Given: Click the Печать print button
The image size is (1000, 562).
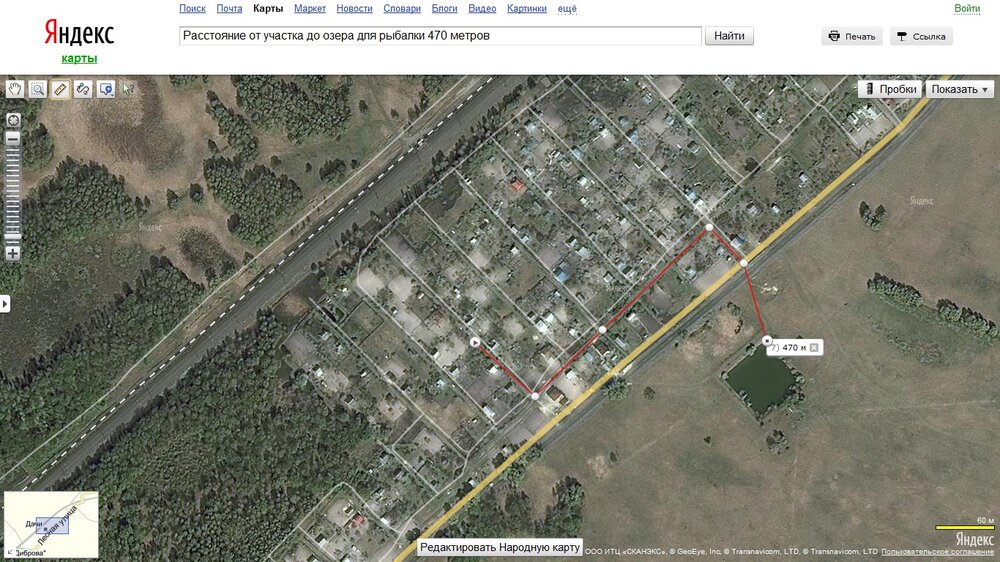Looking at the screenshot, I should (x=852, y=36).
